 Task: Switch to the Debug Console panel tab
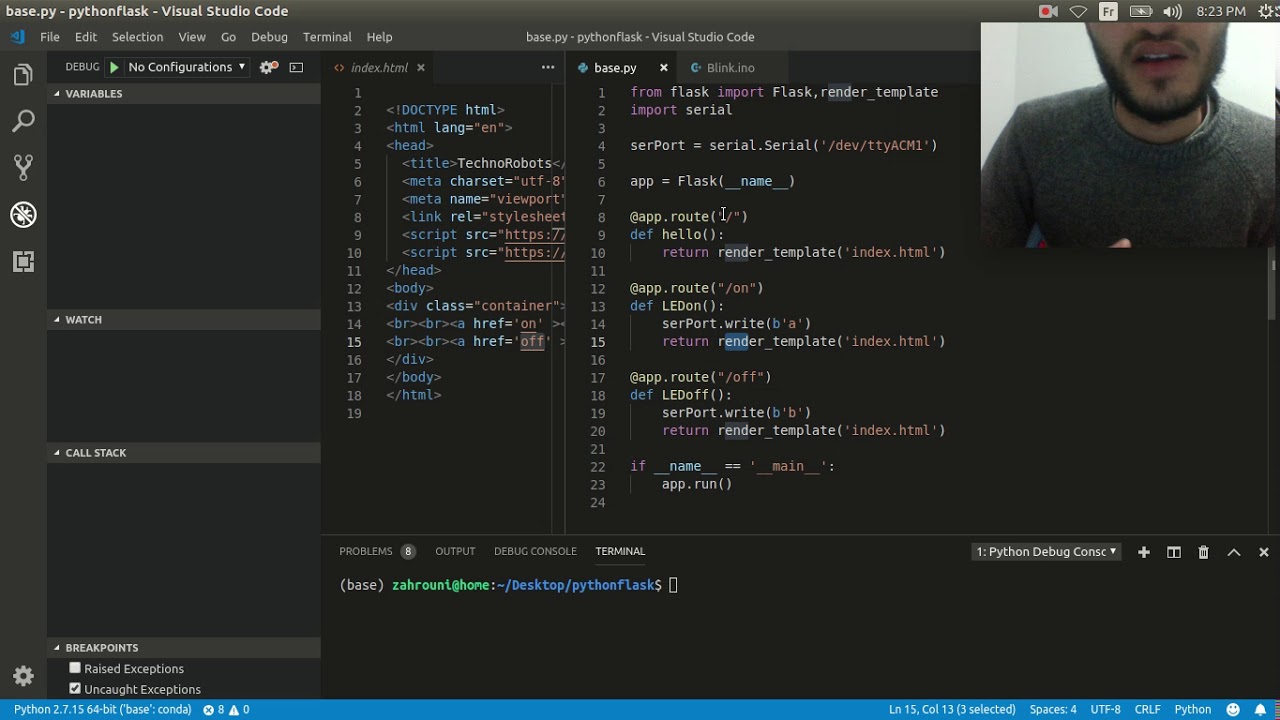(x=535, y=551)
